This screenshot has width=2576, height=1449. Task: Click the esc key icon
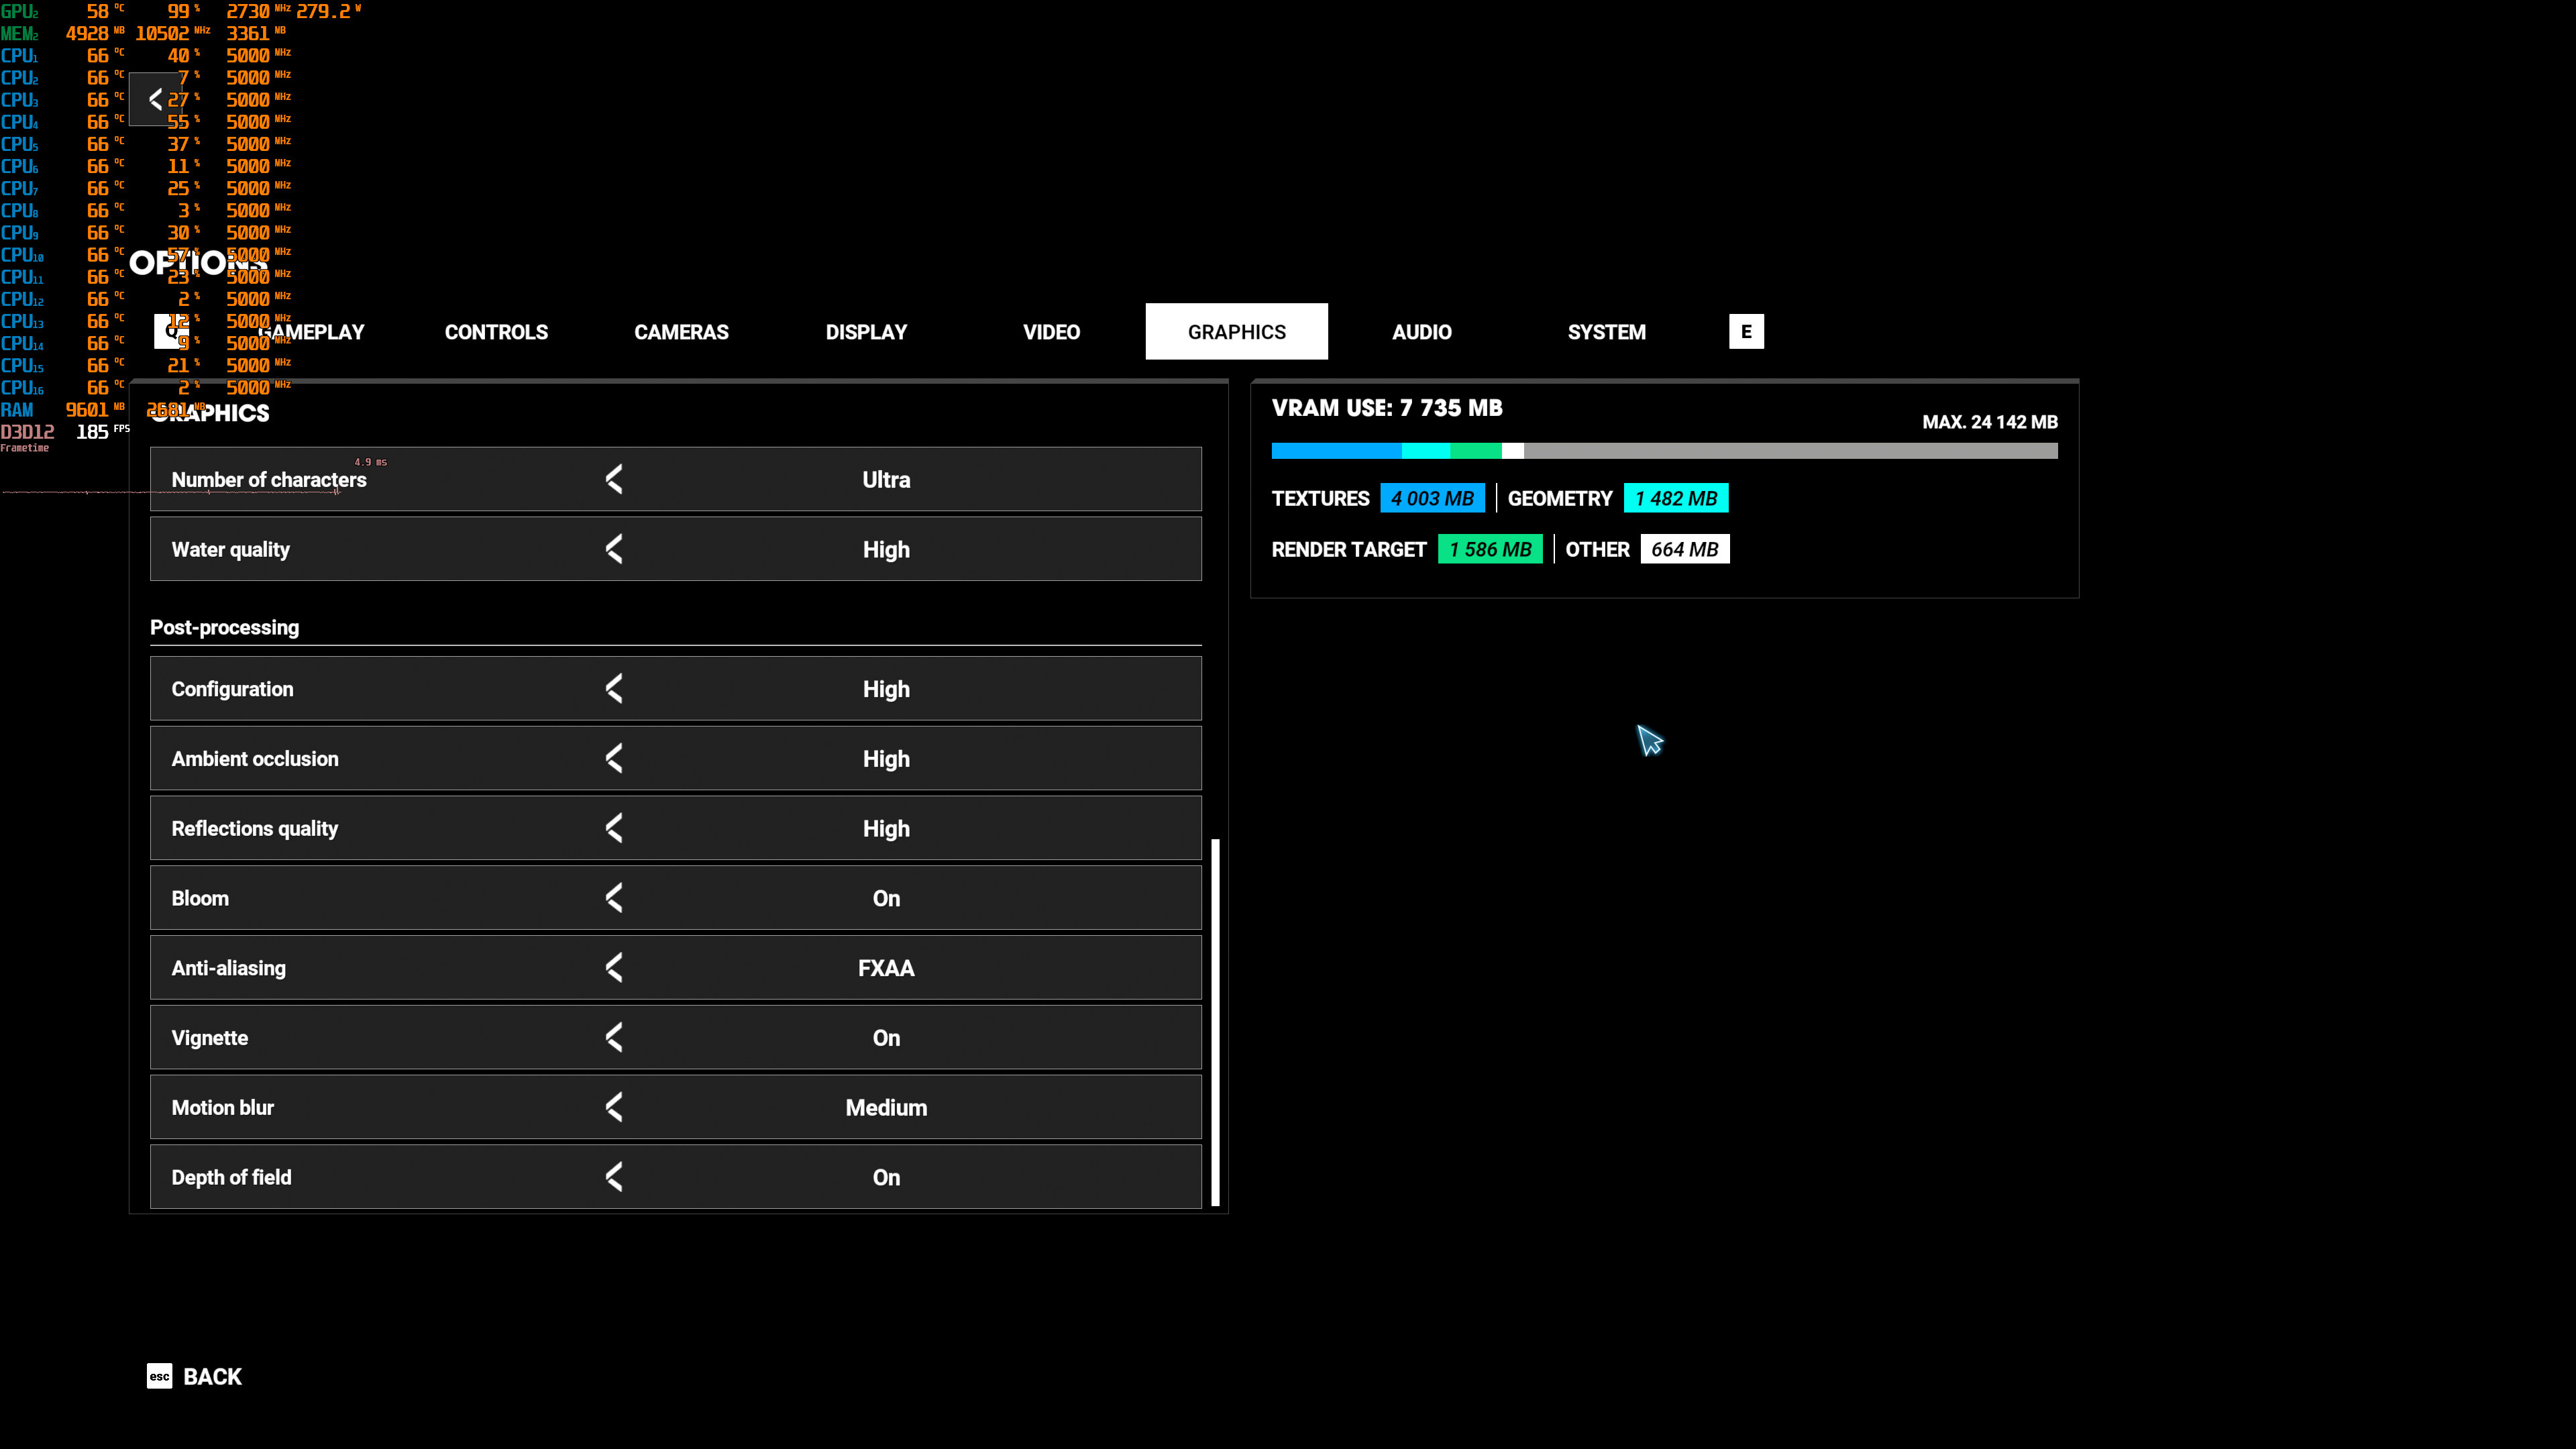(159, 1376)
